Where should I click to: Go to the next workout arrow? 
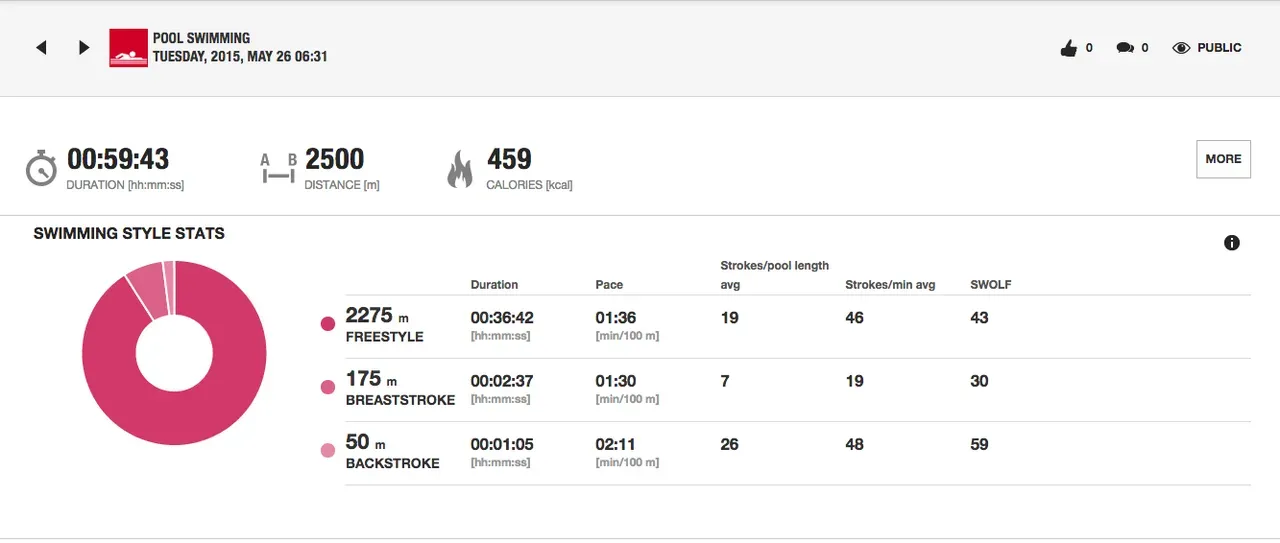pyautogui.click(x=84, y=48)
